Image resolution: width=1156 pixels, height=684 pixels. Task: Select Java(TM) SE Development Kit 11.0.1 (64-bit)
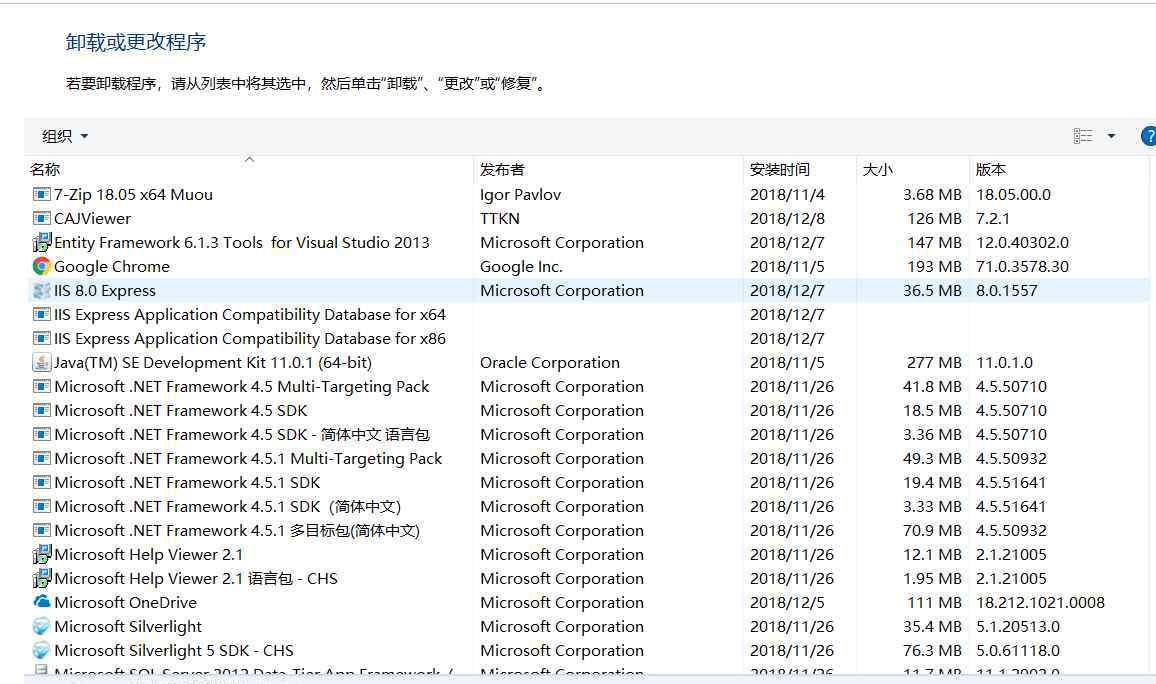pos(213,363)
